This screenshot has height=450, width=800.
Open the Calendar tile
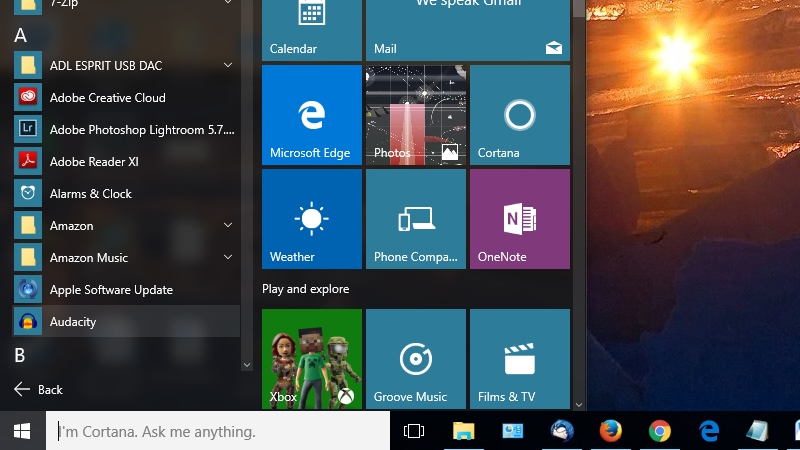(312, 30)
